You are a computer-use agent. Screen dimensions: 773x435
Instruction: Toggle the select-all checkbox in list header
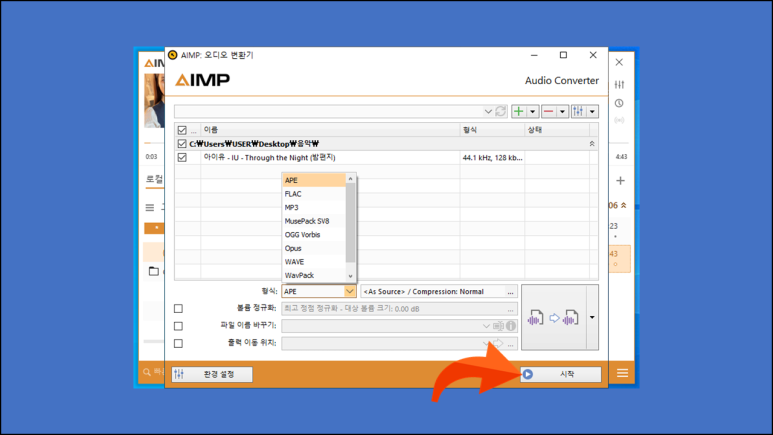coord(182,130)
